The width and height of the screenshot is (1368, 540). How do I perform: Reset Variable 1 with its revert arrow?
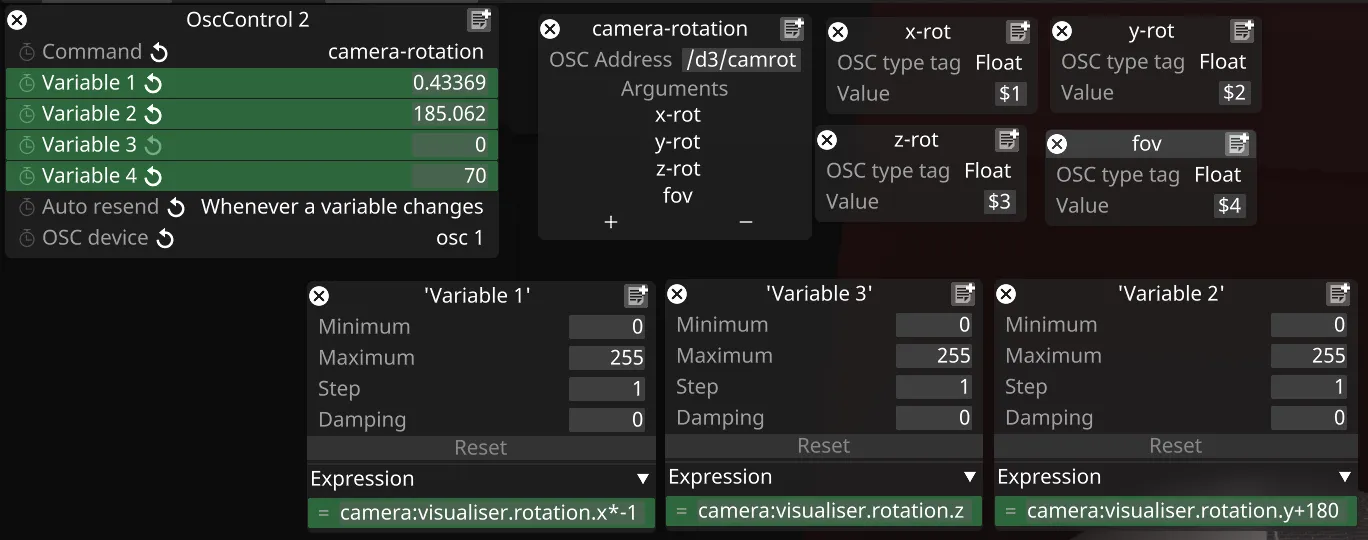pos(153,83)
